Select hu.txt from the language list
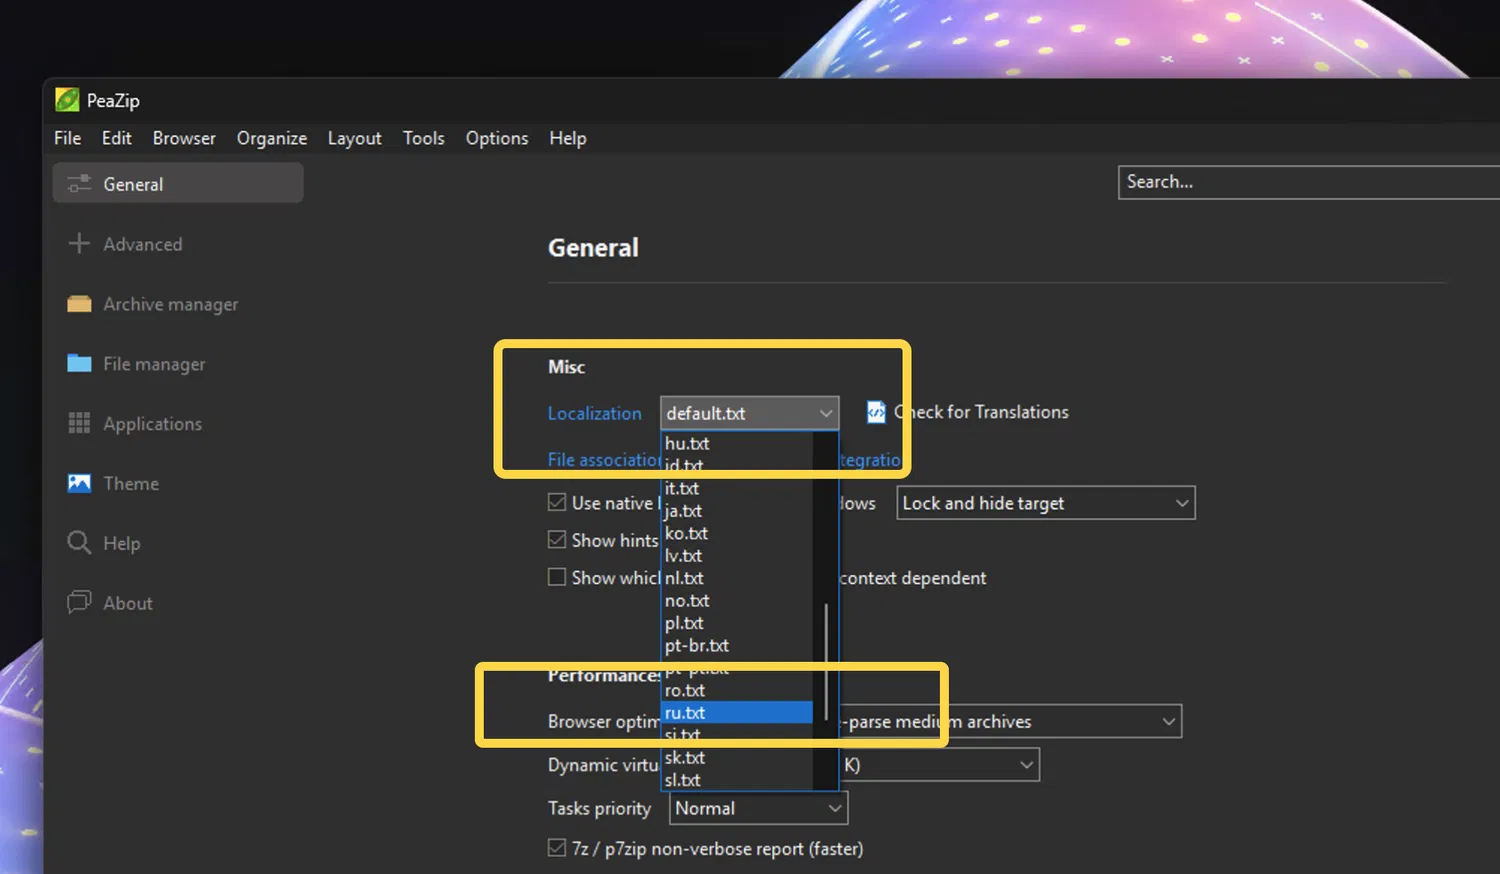The width and height of the screenshot is (1500, 874). tap(737, 443)
